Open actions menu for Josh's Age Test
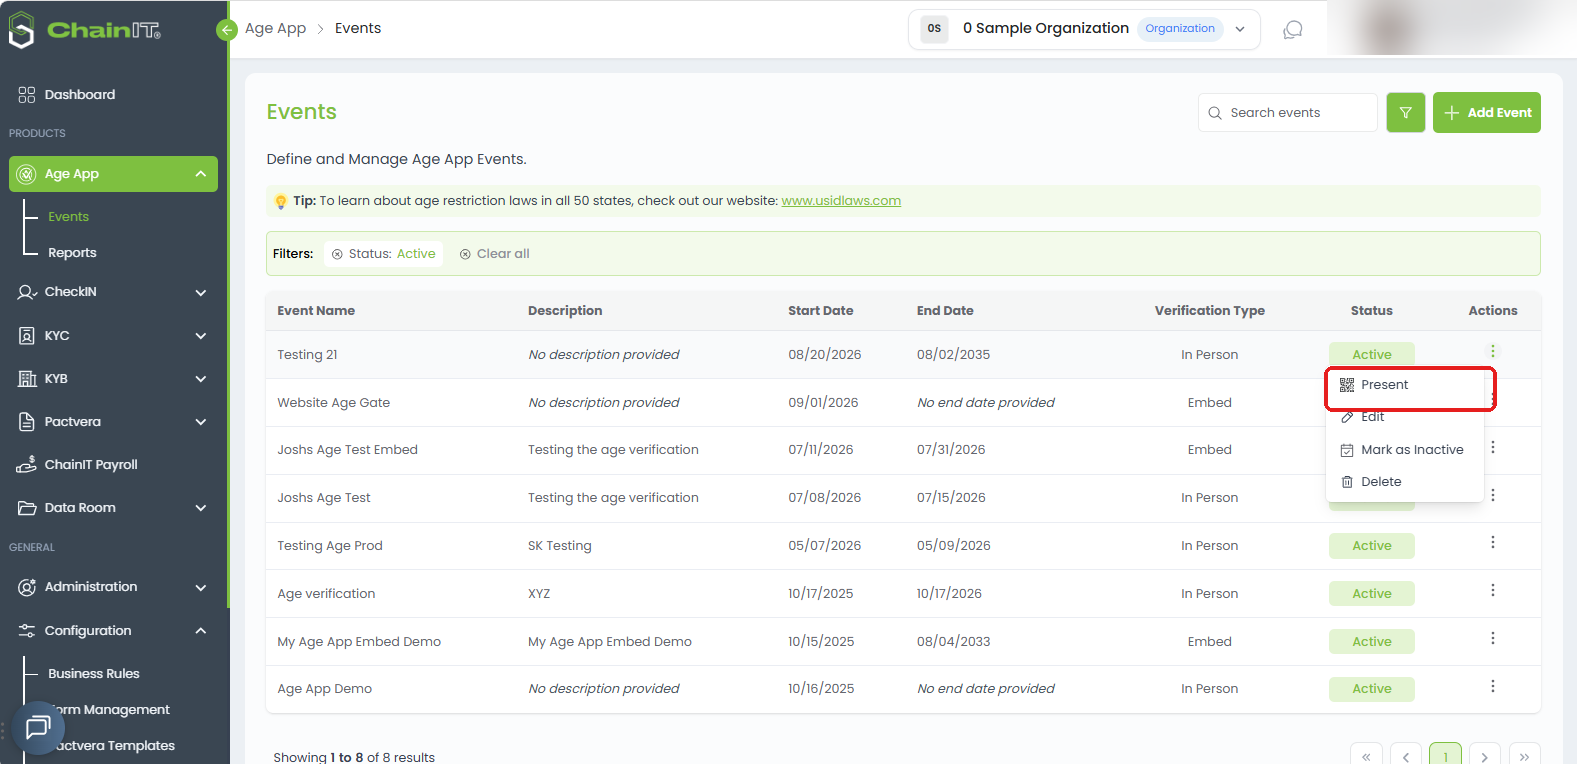Image resolution: width=1577 pixels, height=764 pixels. (x=1492, y=495)
